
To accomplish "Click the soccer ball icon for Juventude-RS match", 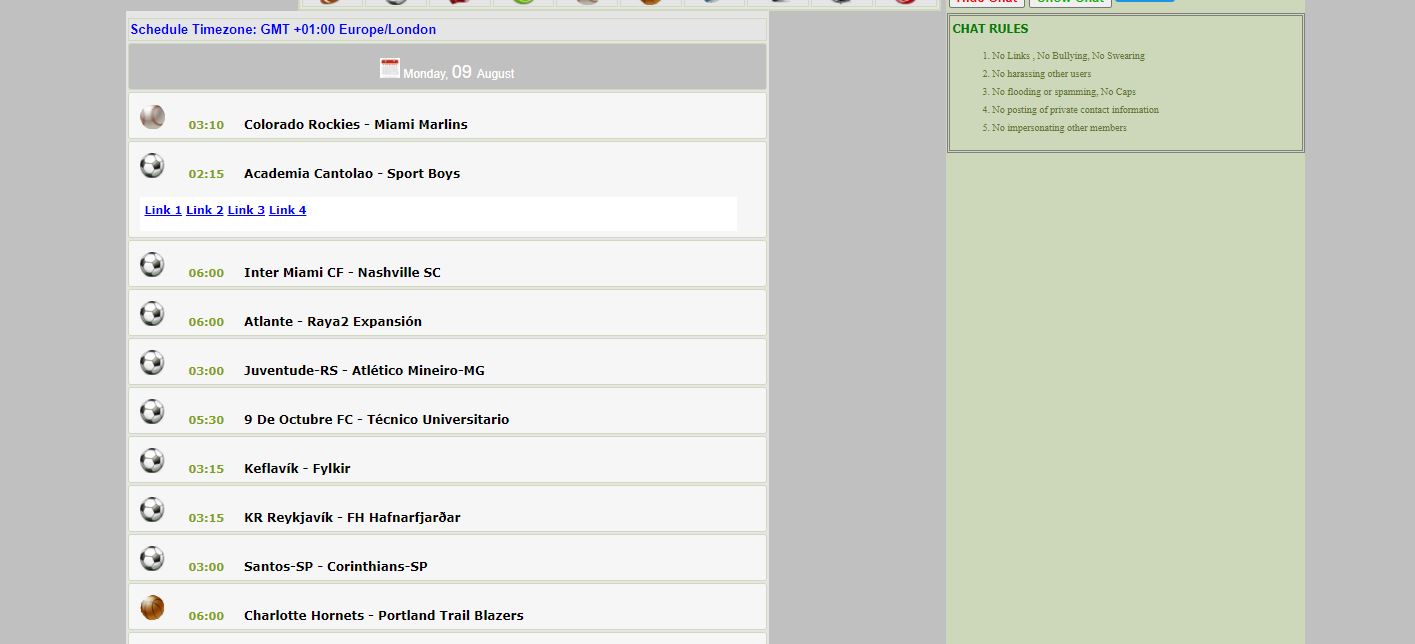I will [x=152, y=363].
